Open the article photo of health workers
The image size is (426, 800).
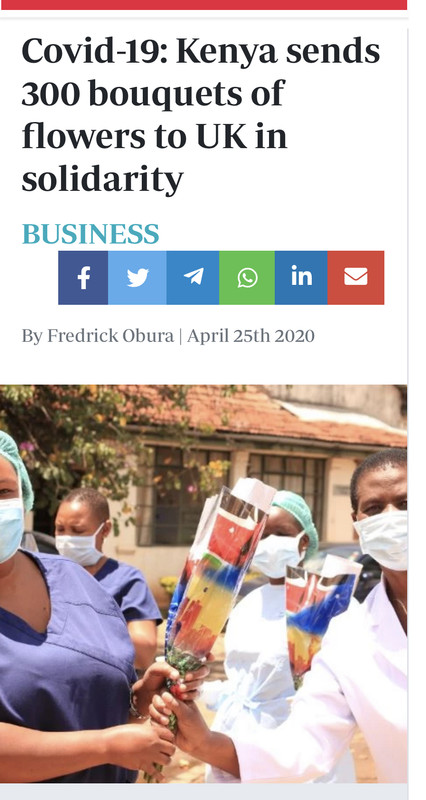click(204, 584)
